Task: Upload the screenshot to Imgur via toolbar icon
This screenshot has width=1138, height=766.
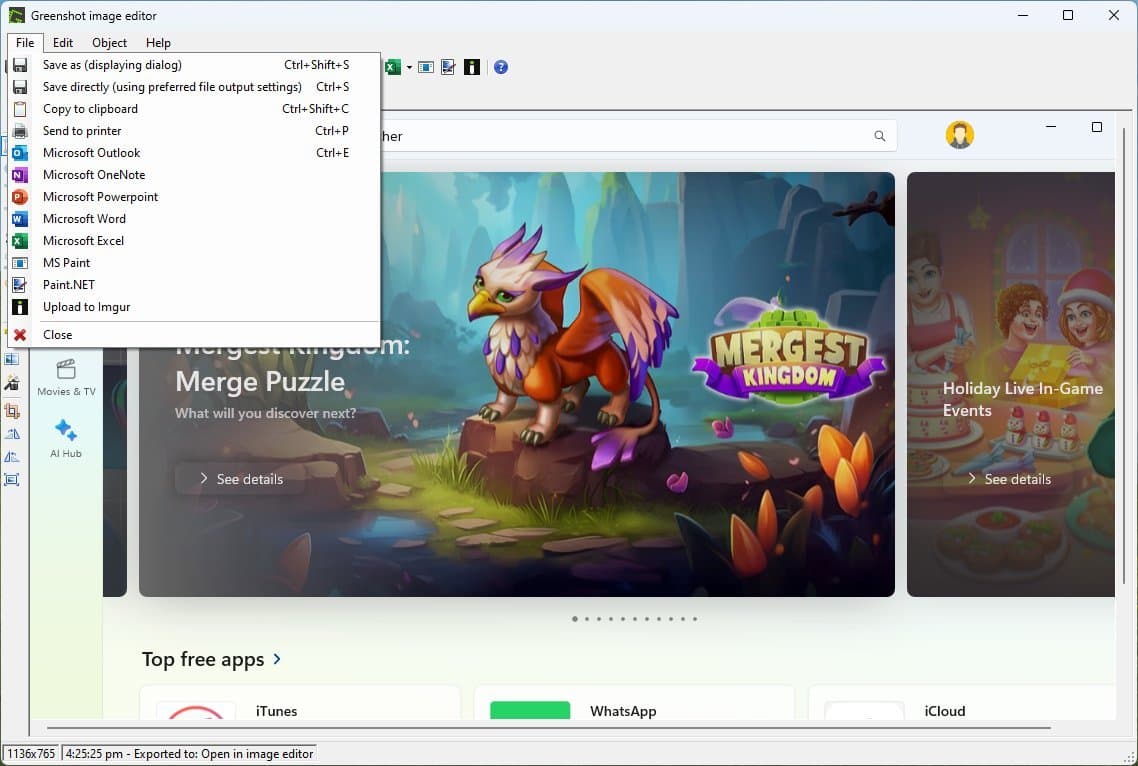Action: pyautogui.click(x=471, y=67)
